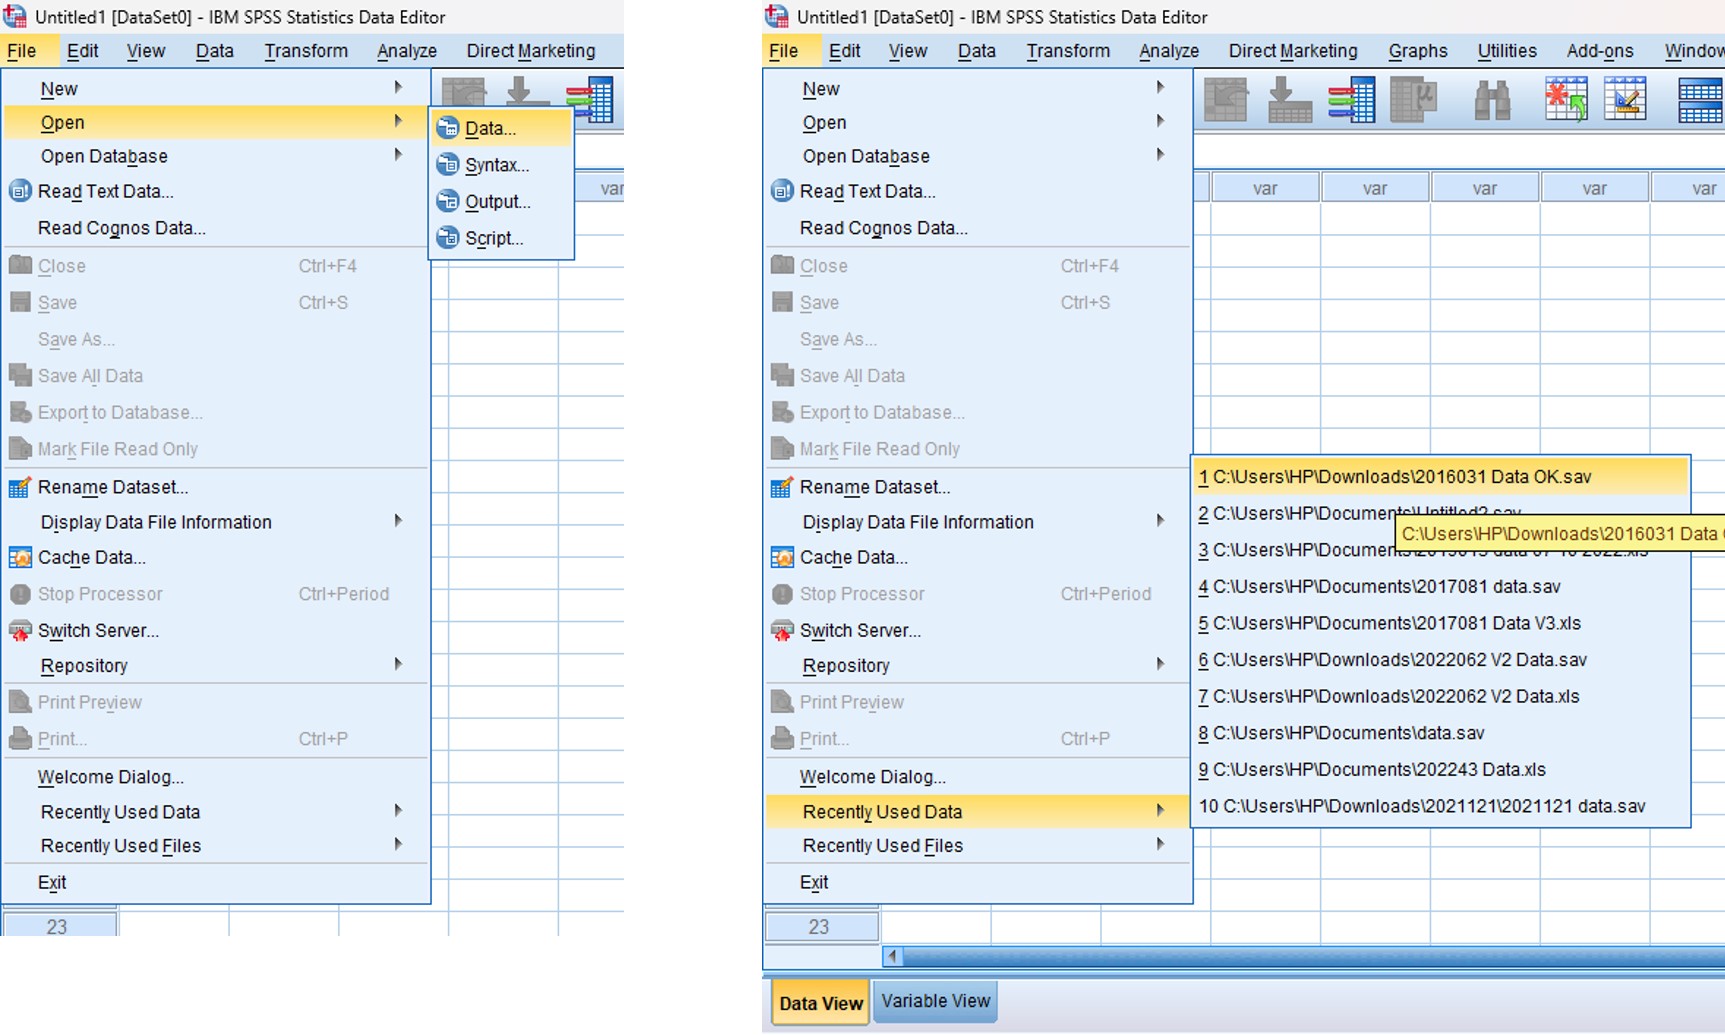Click Go to Case toolbar icon in right window

[x=1225, y=101]
